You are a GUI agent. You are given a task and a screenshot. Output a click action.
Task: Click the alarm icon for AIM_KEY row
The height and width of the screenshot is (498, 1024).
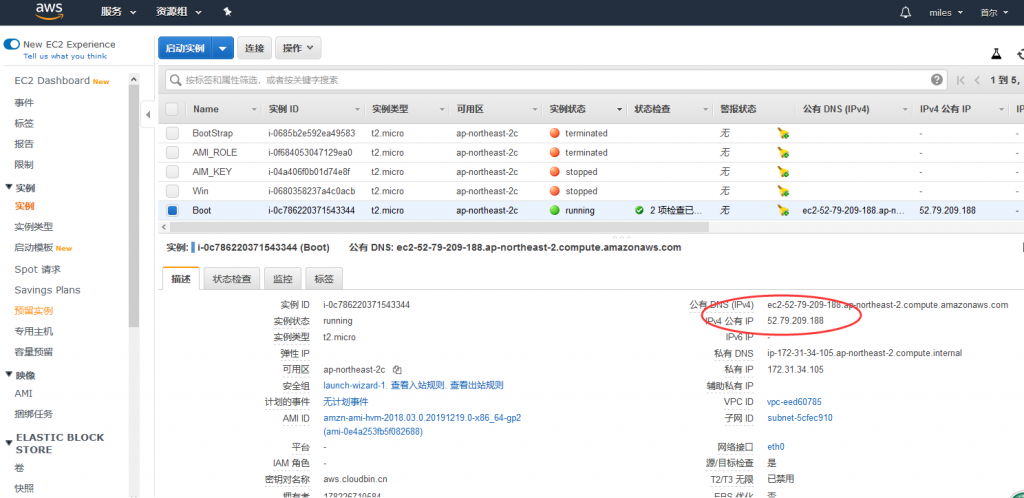[x=783, y=172]
